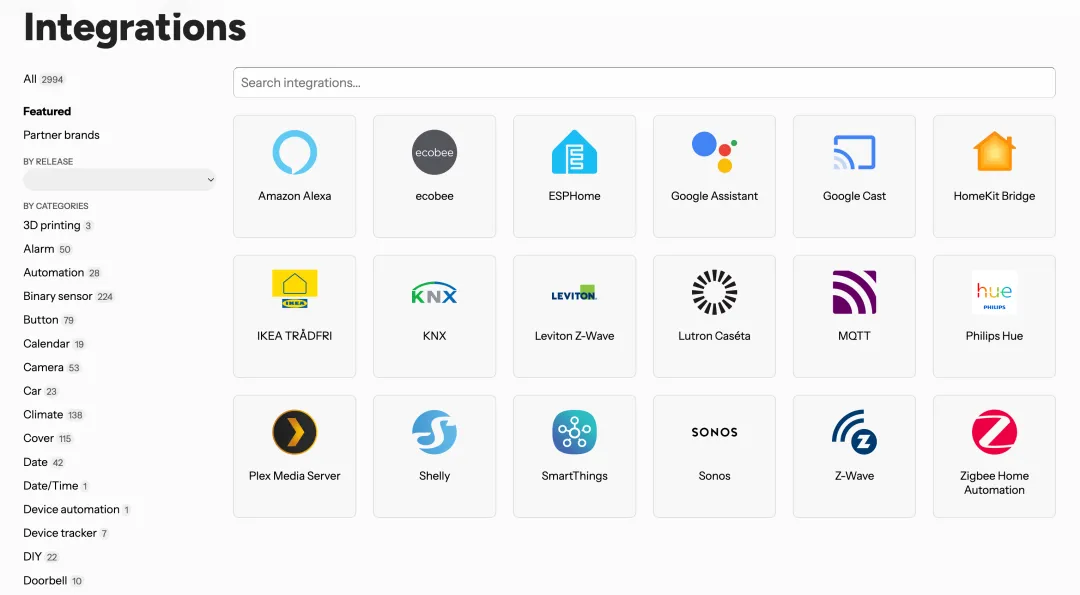Click the Philips Hue label
Viewport: 1080px width, 595px height.
[x=994, y=336]
